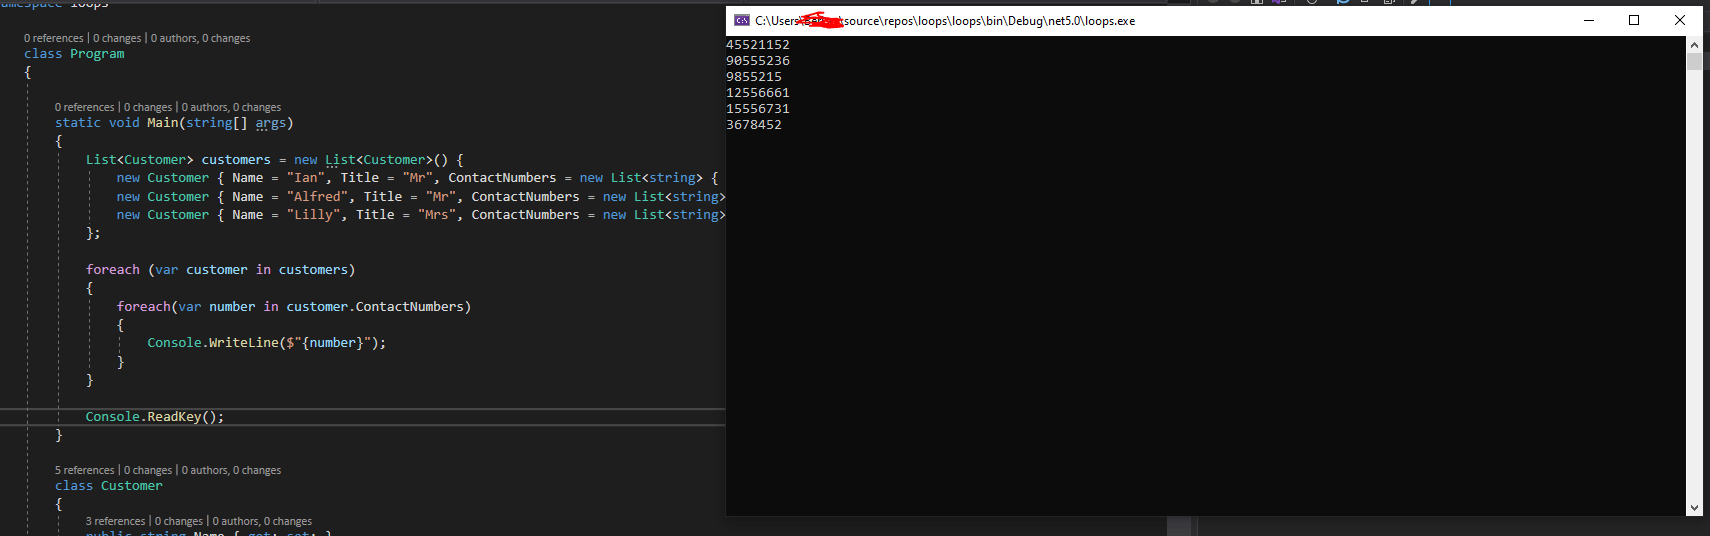Click the "Mrs" title string literal

coord(437,215)
